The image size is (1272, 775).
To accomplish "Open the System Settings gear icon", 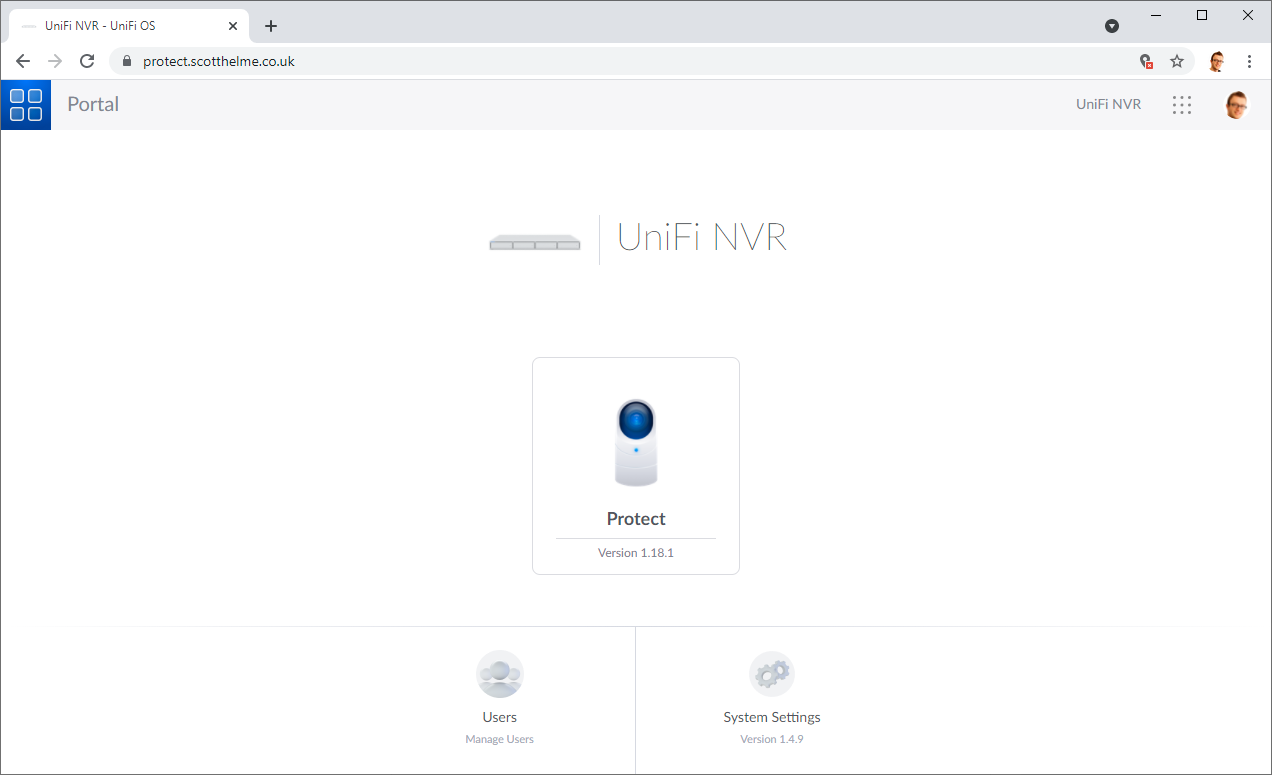I will [771, 674].
